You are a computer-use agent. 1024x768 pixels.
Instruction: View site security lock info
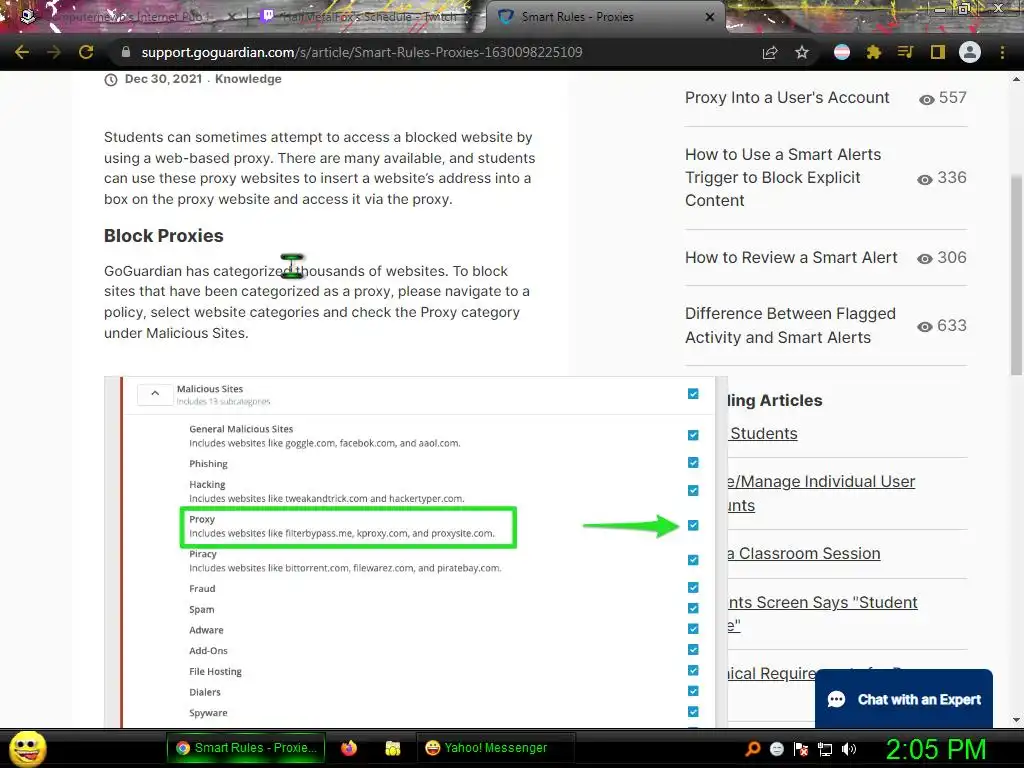(x=126, y=52)
